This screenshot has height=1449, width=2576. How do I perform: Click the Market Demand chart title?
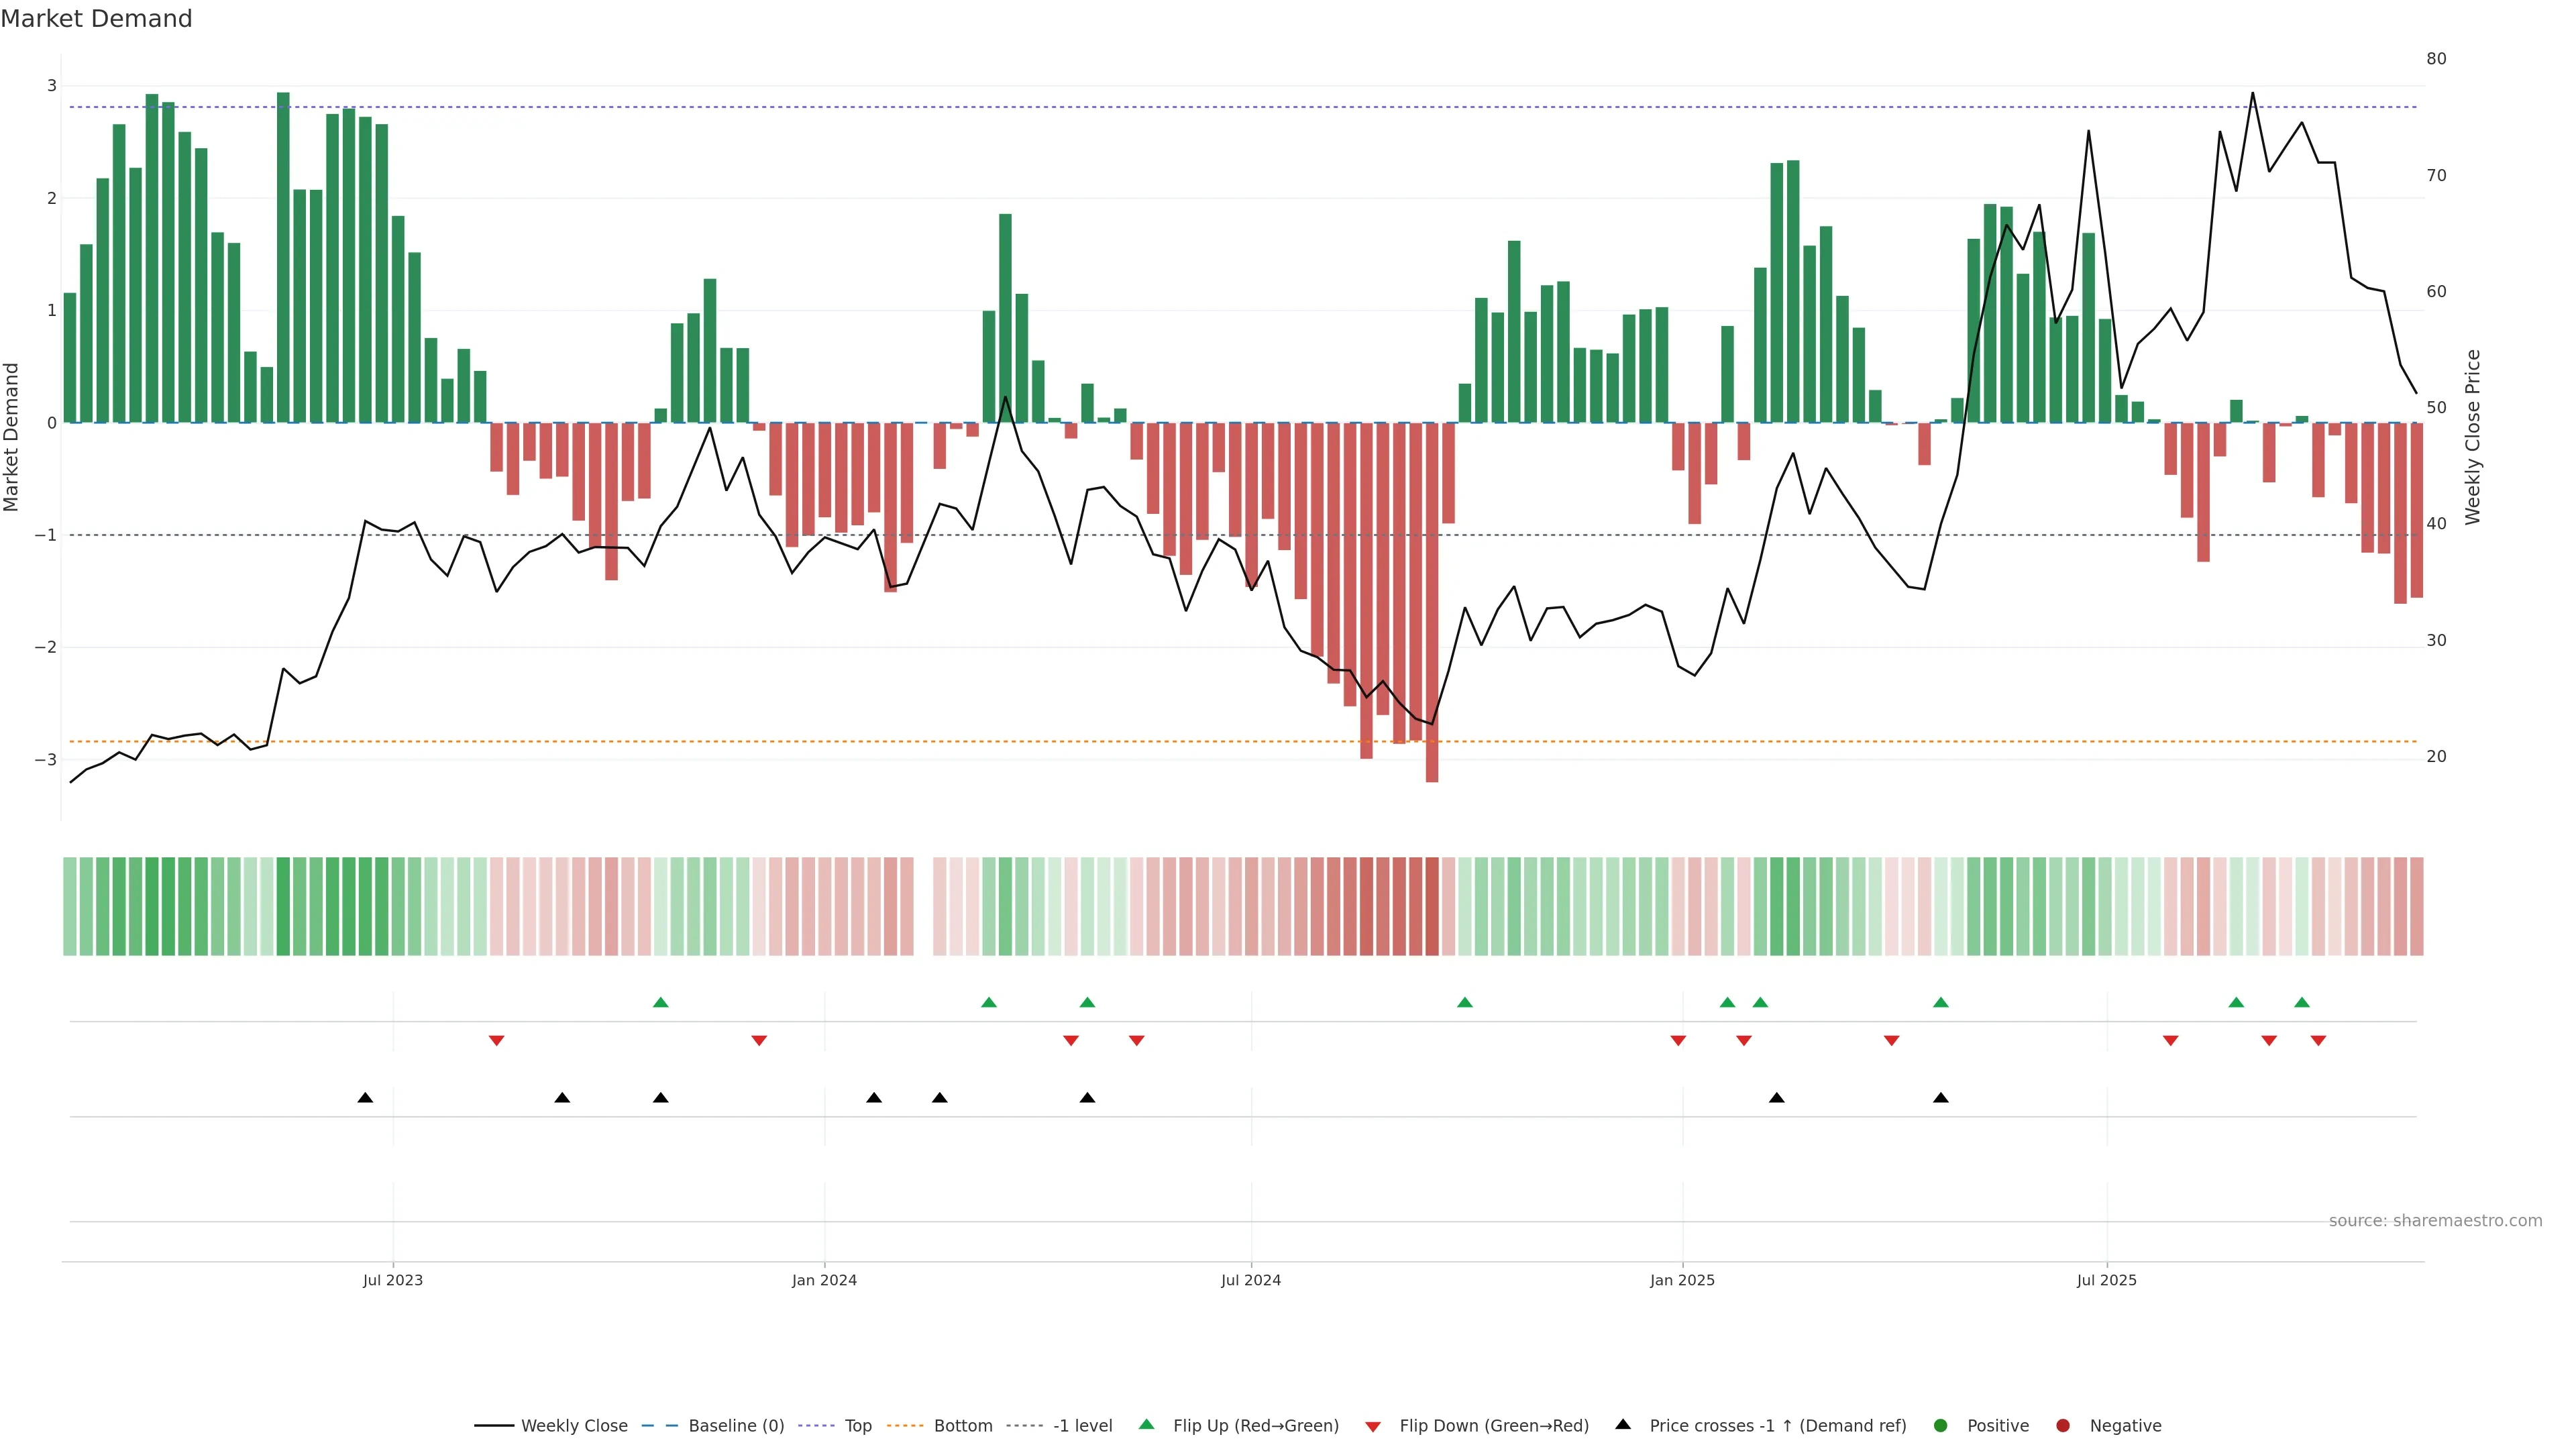coord(96,19)
